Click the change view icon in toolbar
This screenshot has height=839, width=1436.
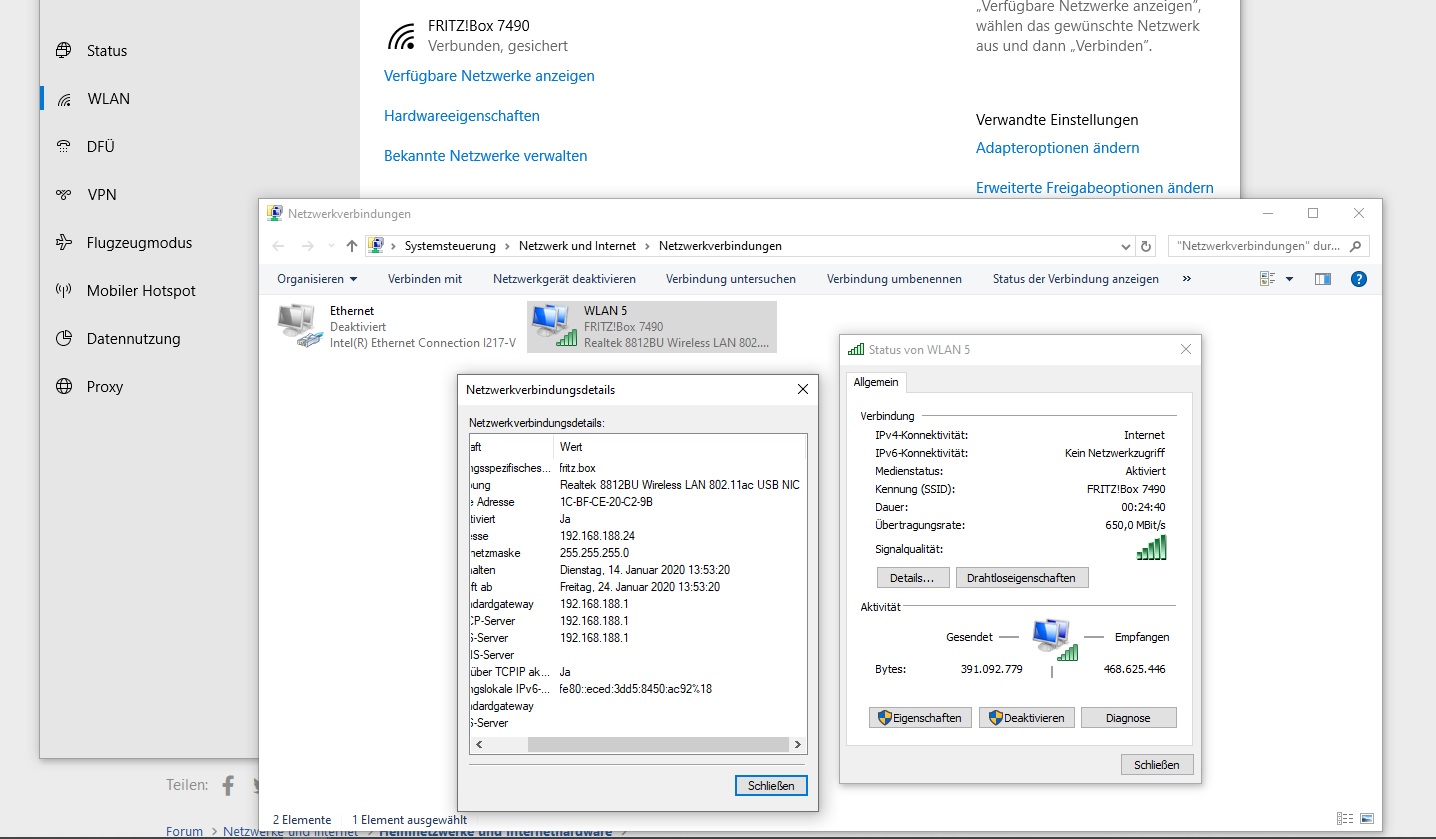click(1268, 279)
